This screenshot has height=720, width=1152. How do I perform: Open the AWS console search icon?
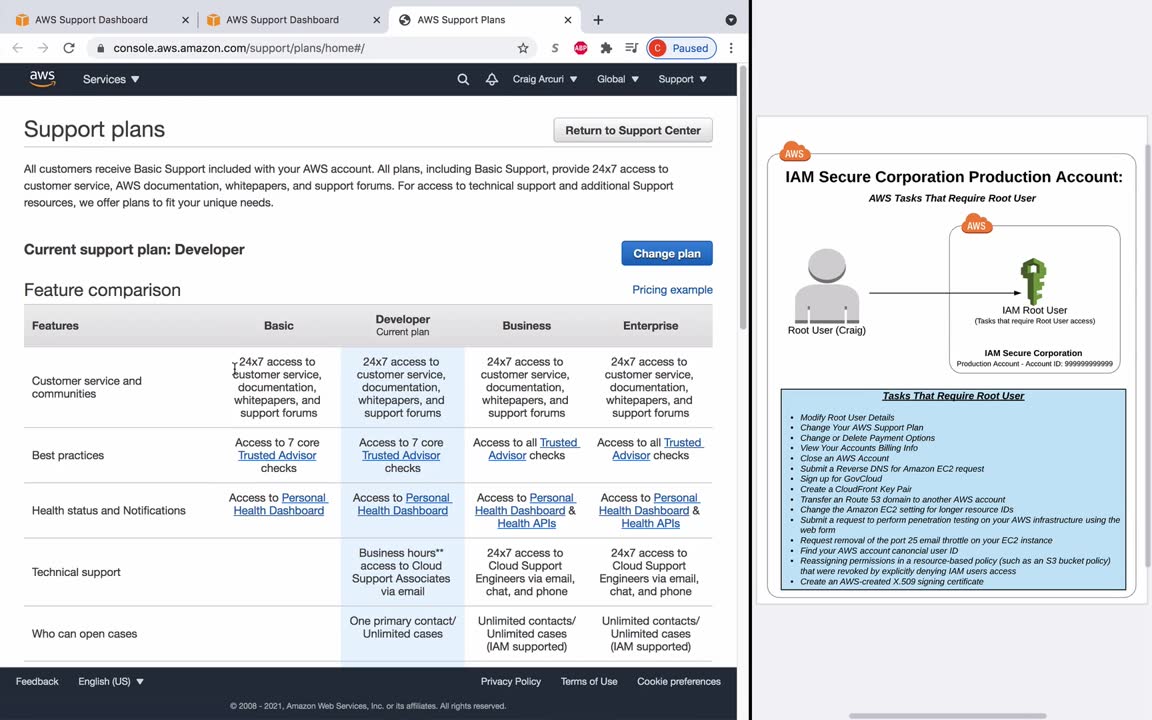pyautogui.click(x=463, y=79)
